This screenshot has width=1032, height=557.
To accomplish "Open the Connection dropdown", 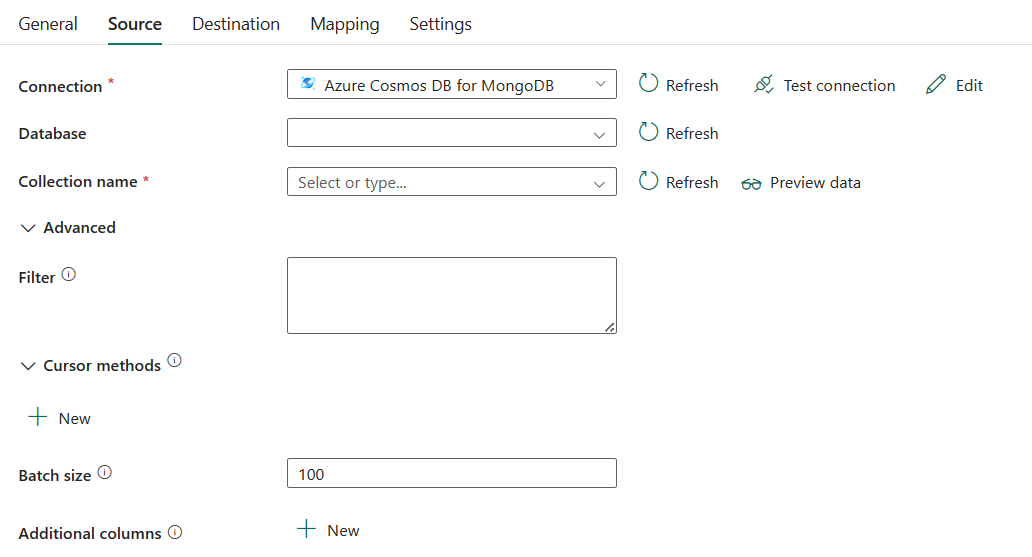I will click(x=452, y=84).
